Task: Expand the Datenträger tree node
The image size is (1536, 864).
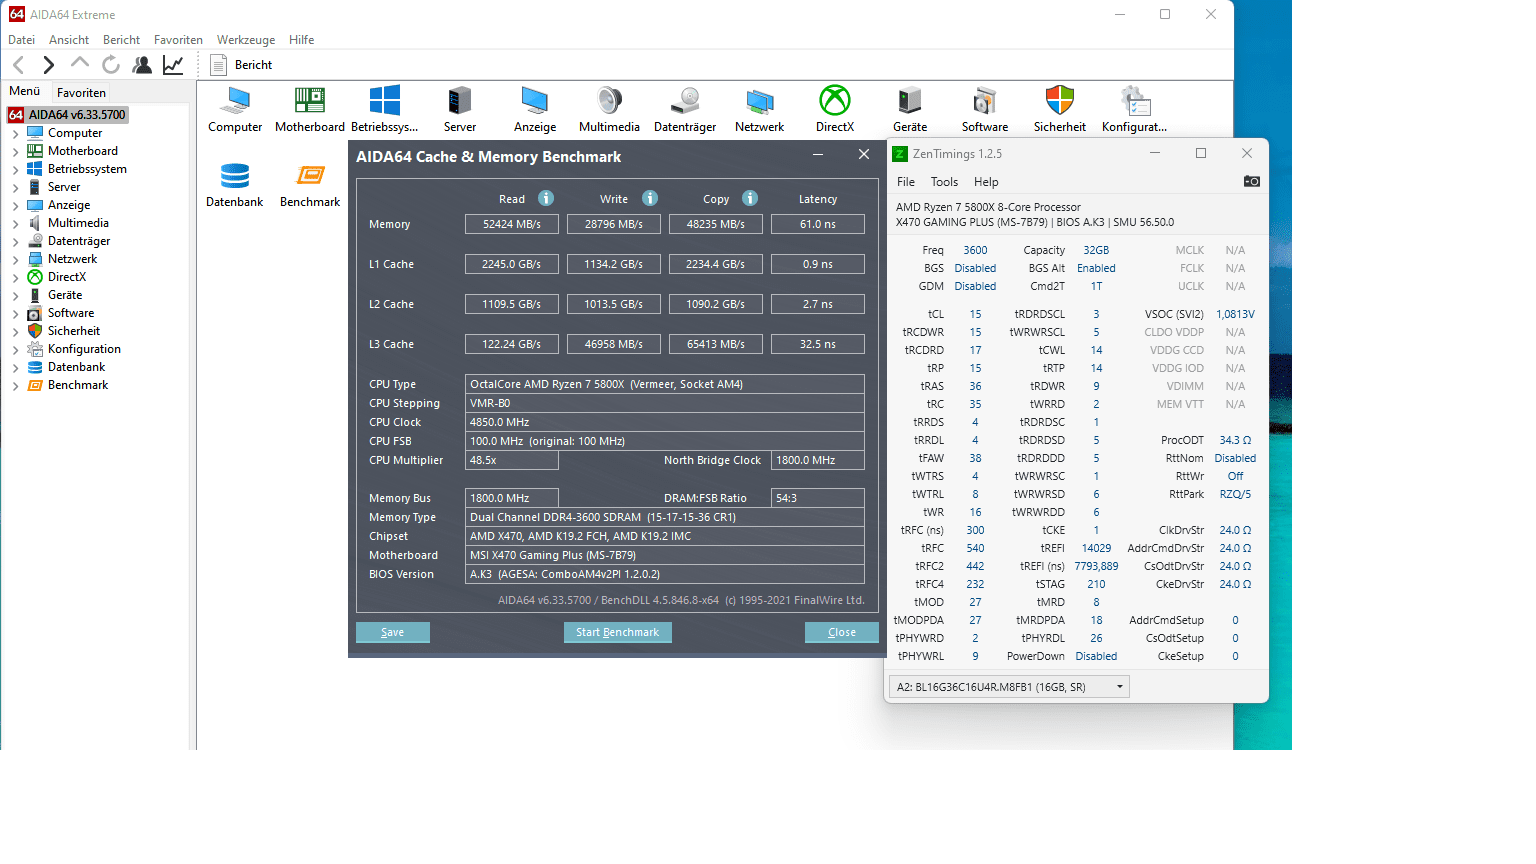Action: 15,241
